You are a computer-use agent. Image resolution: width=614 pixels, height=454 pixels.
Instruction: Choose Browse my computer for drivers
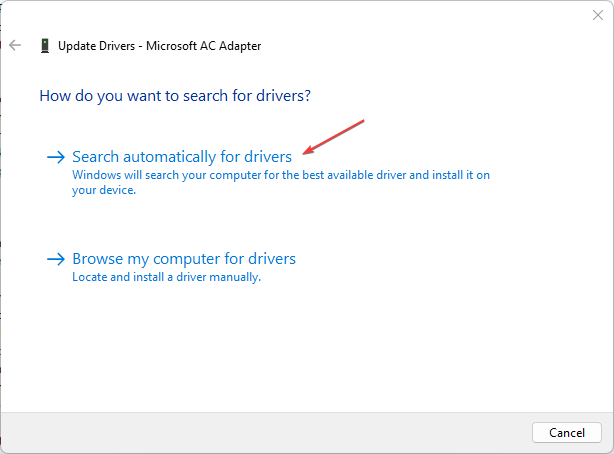tap(184, 259)
